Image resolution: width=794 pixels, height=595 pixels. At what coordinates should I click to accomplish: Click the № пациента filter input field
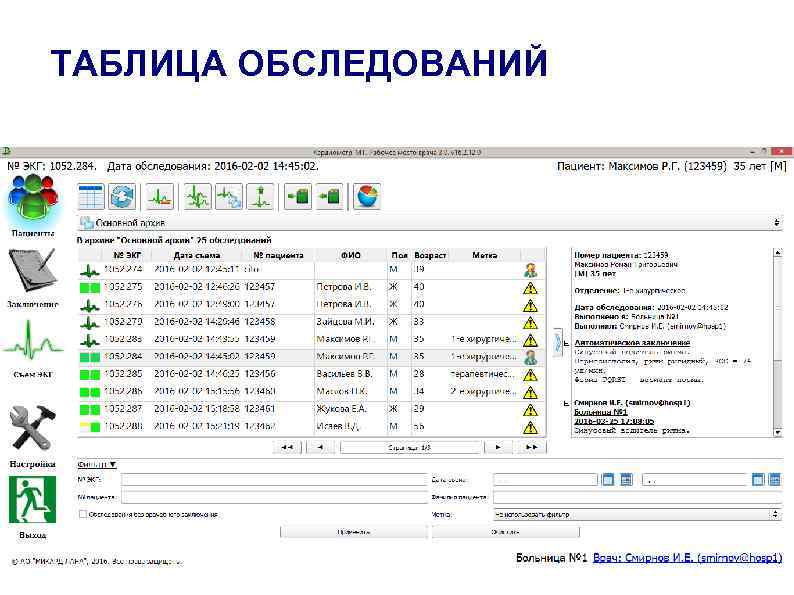pos(274,497)
